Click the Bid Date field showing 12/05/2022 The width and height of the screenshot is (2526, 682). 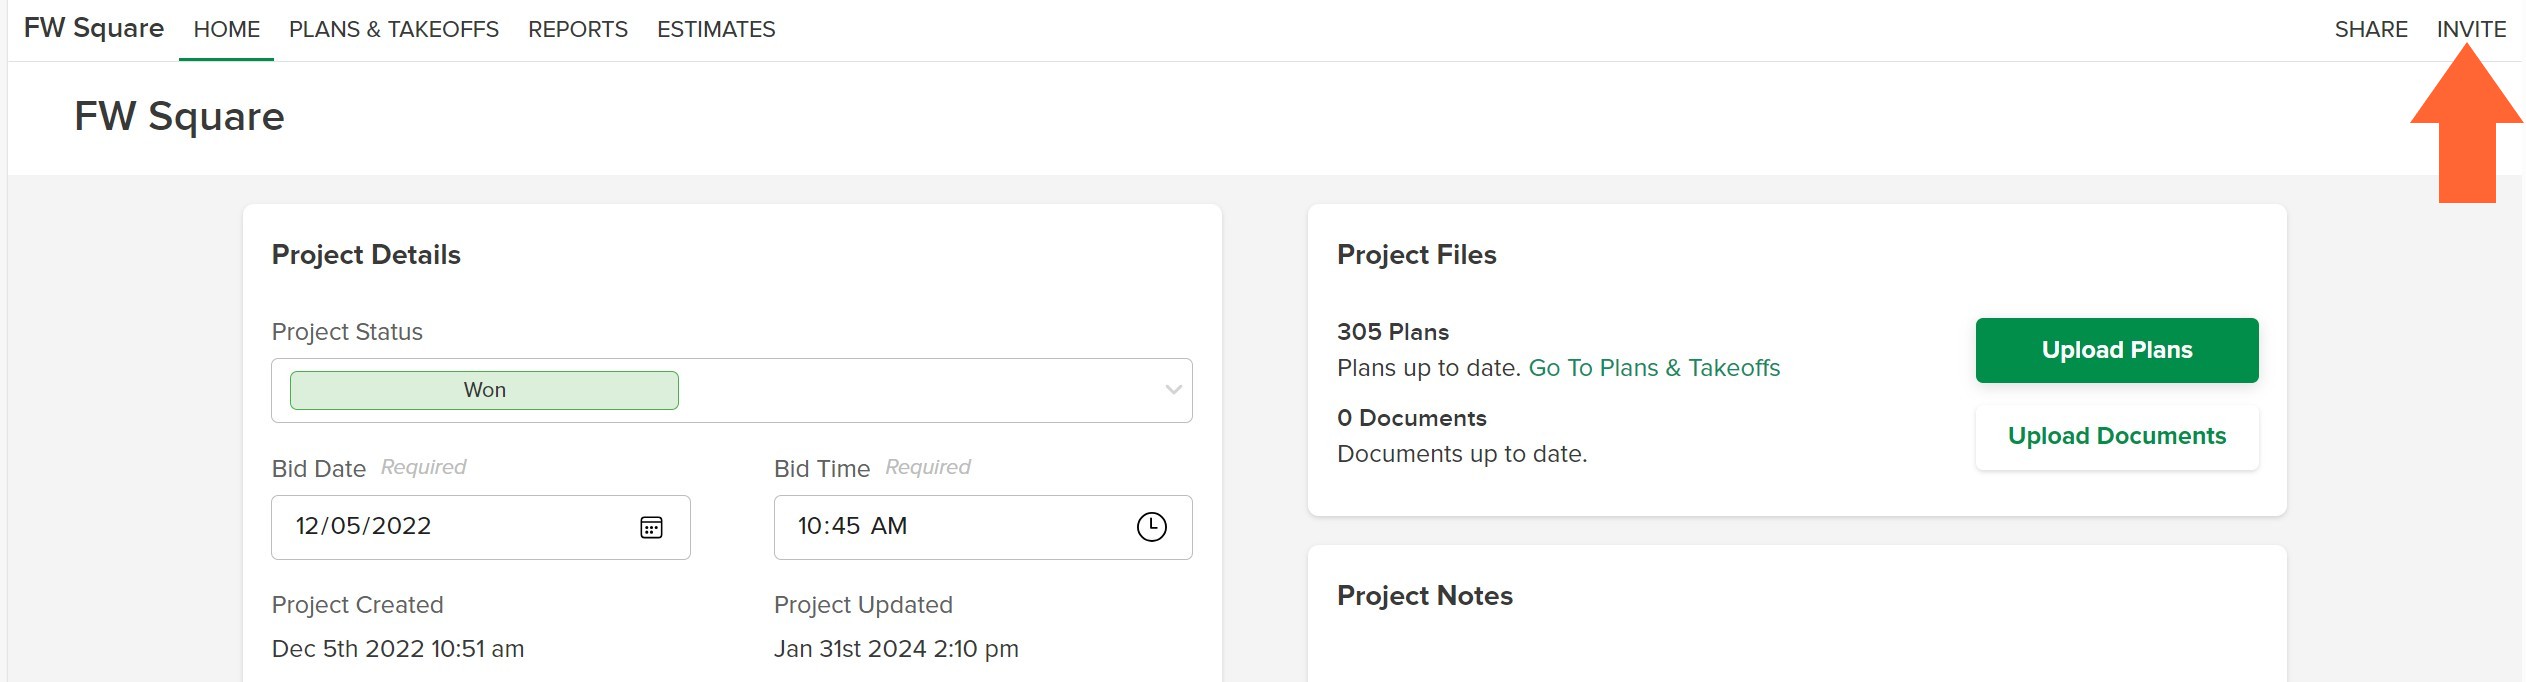click(480, 527)
